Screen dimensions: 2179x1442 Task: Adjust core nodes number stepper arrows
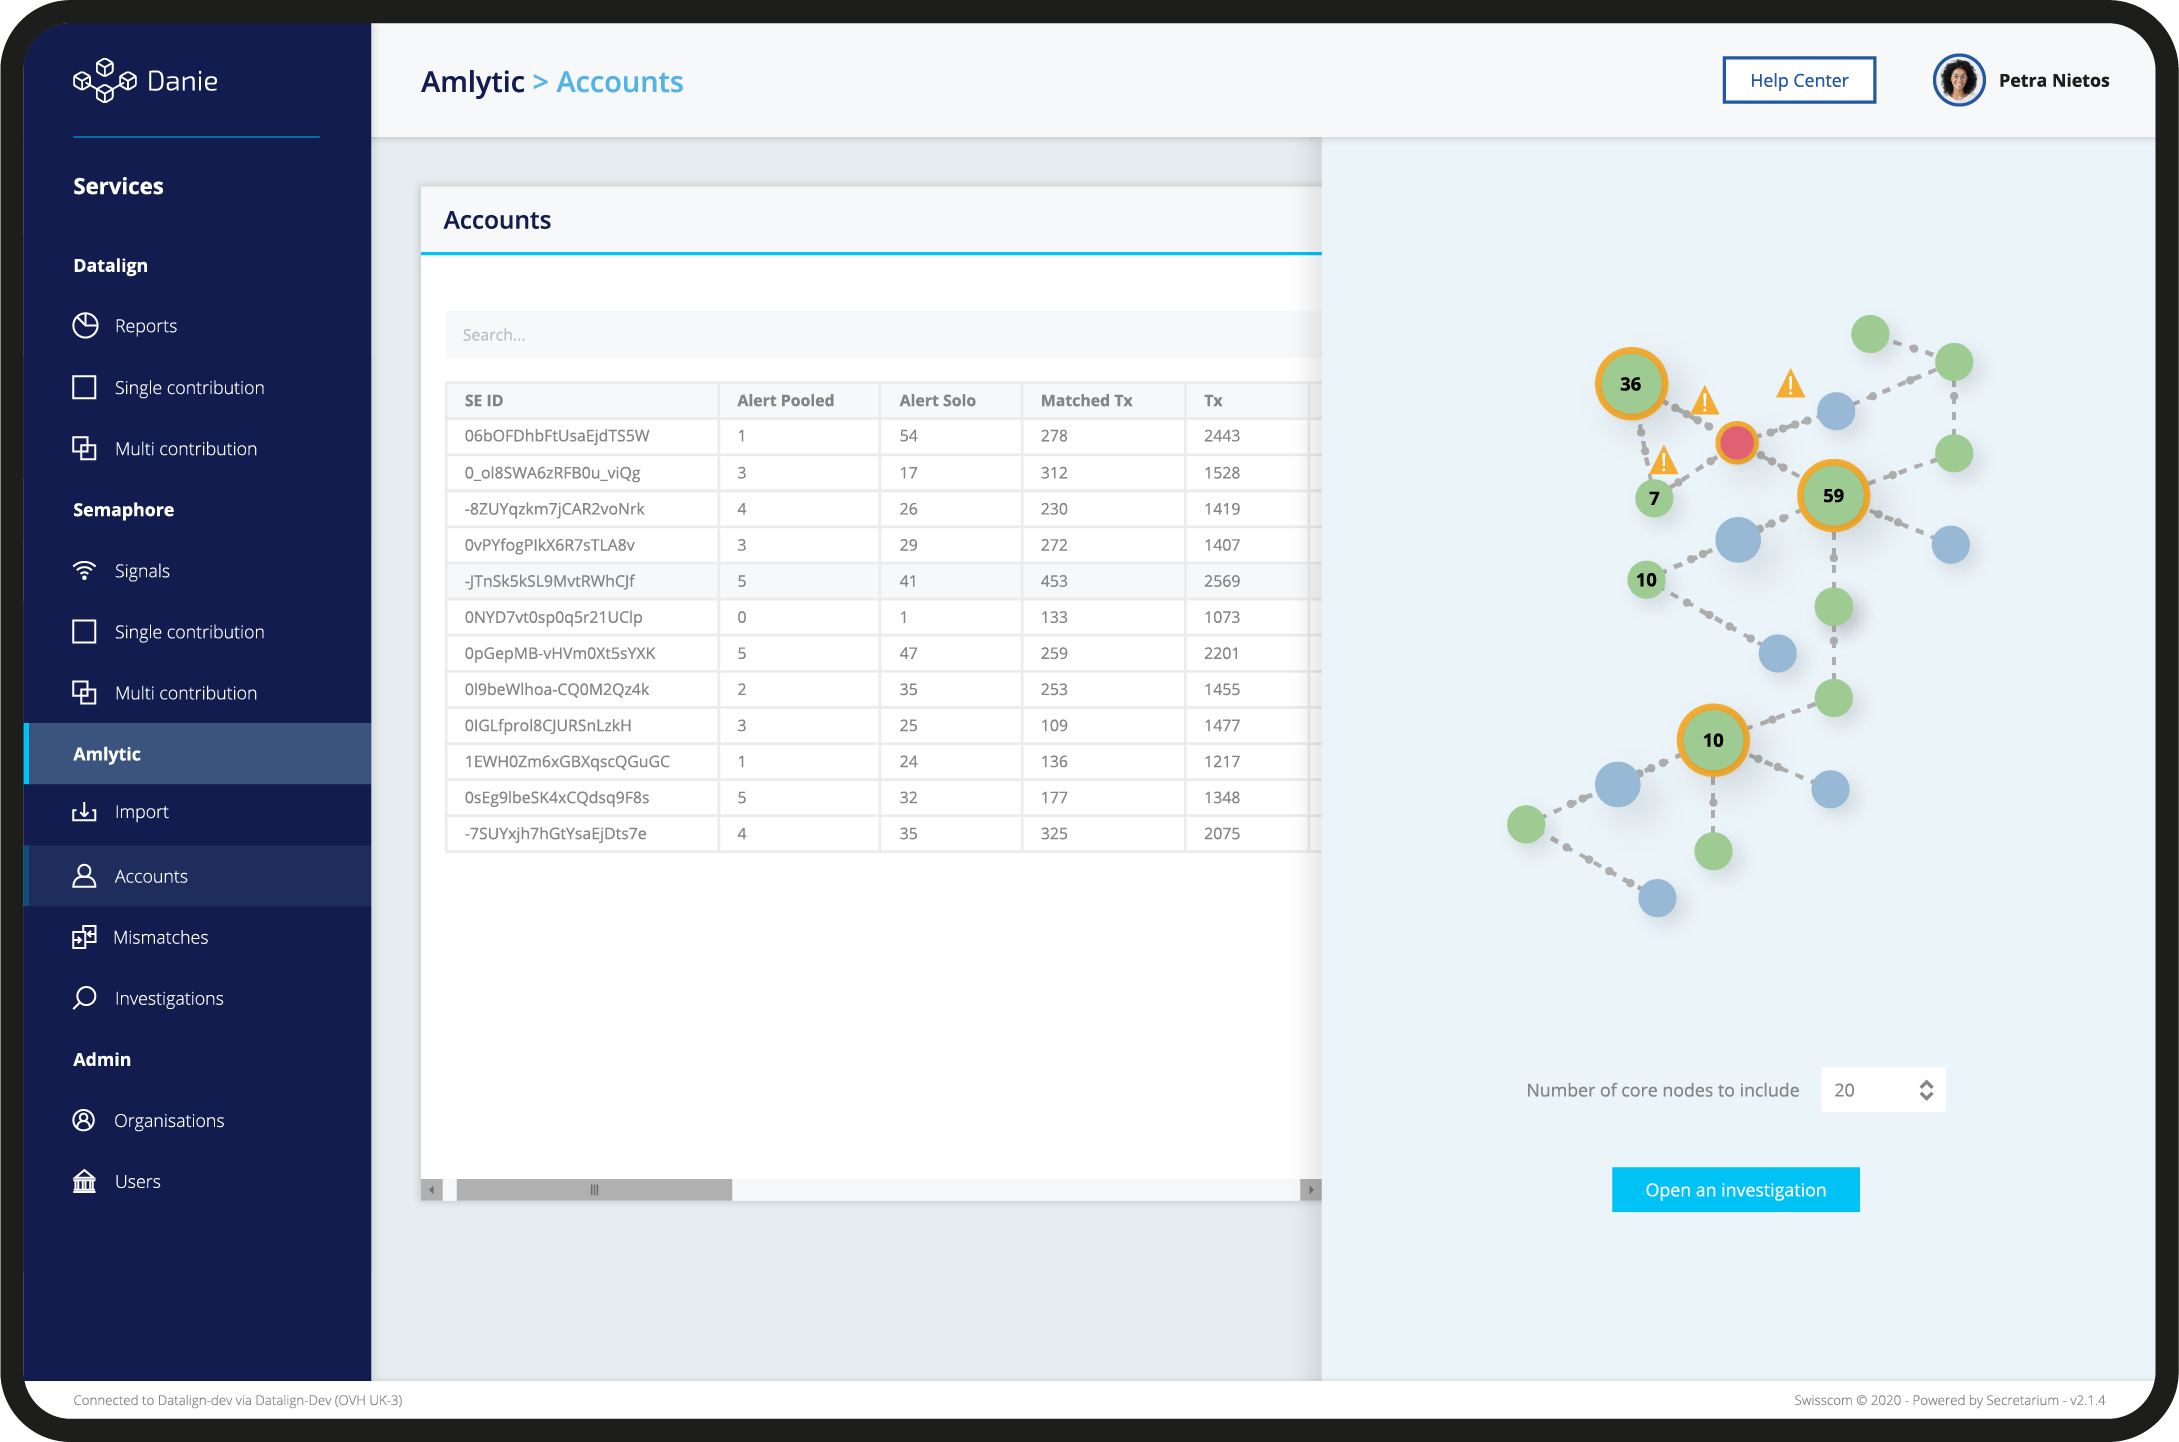(x=1926, y=1090)
